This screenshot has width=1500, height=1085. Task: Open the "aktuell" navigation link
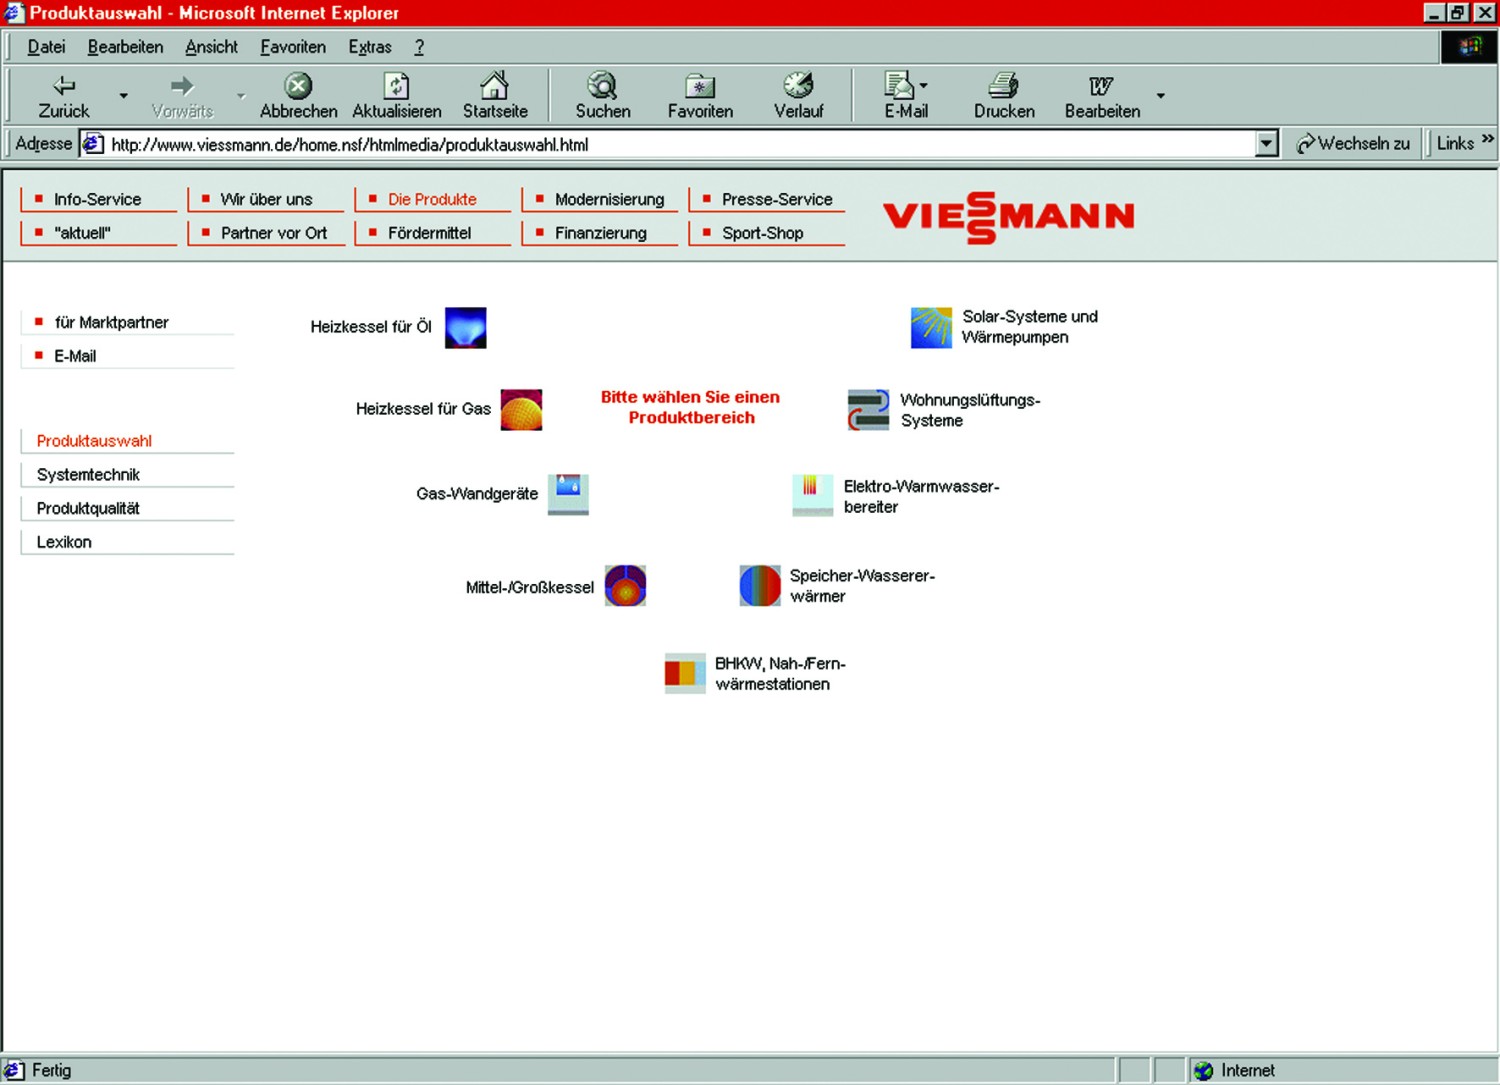click(x=83, y=233)
